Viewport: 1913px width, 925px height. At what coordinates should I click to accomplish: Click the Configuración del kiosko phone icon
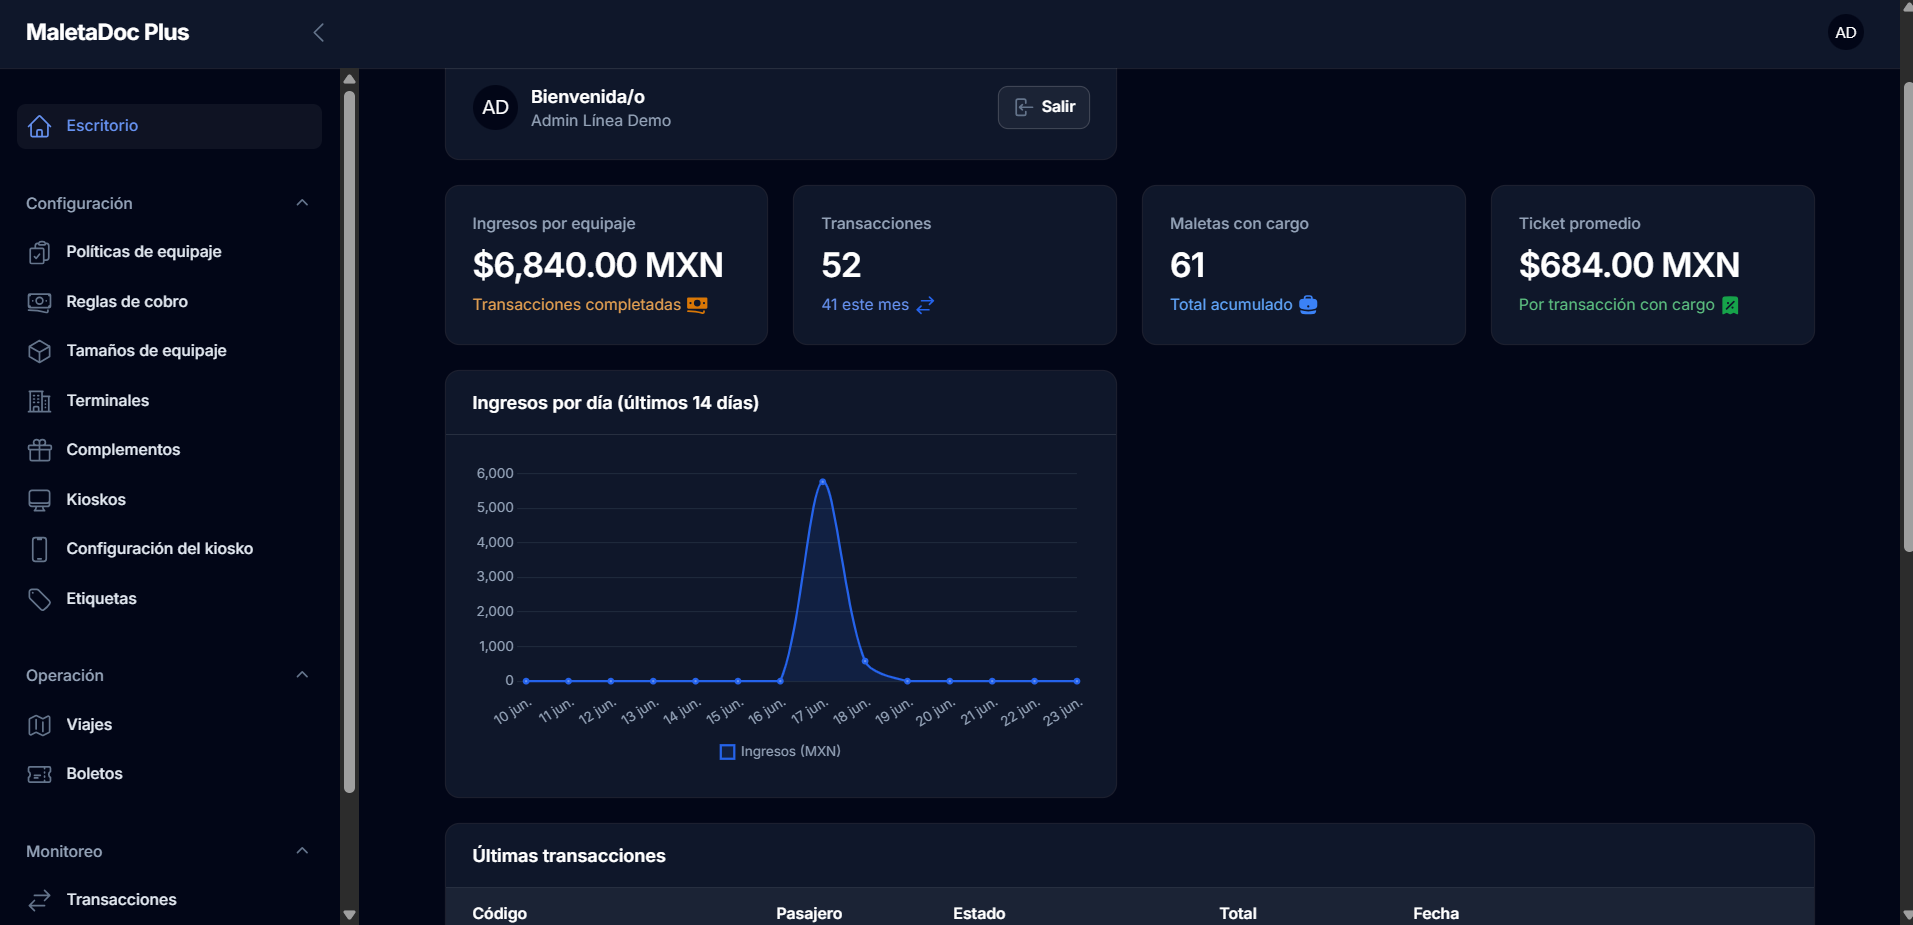(x=39, y=549)
